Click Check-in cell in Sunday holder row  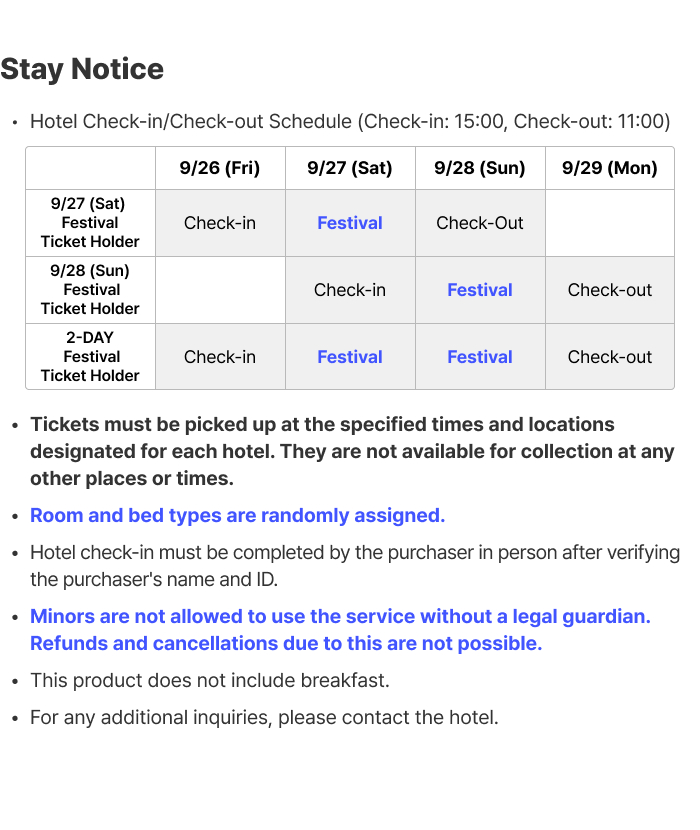click(349, 290)
